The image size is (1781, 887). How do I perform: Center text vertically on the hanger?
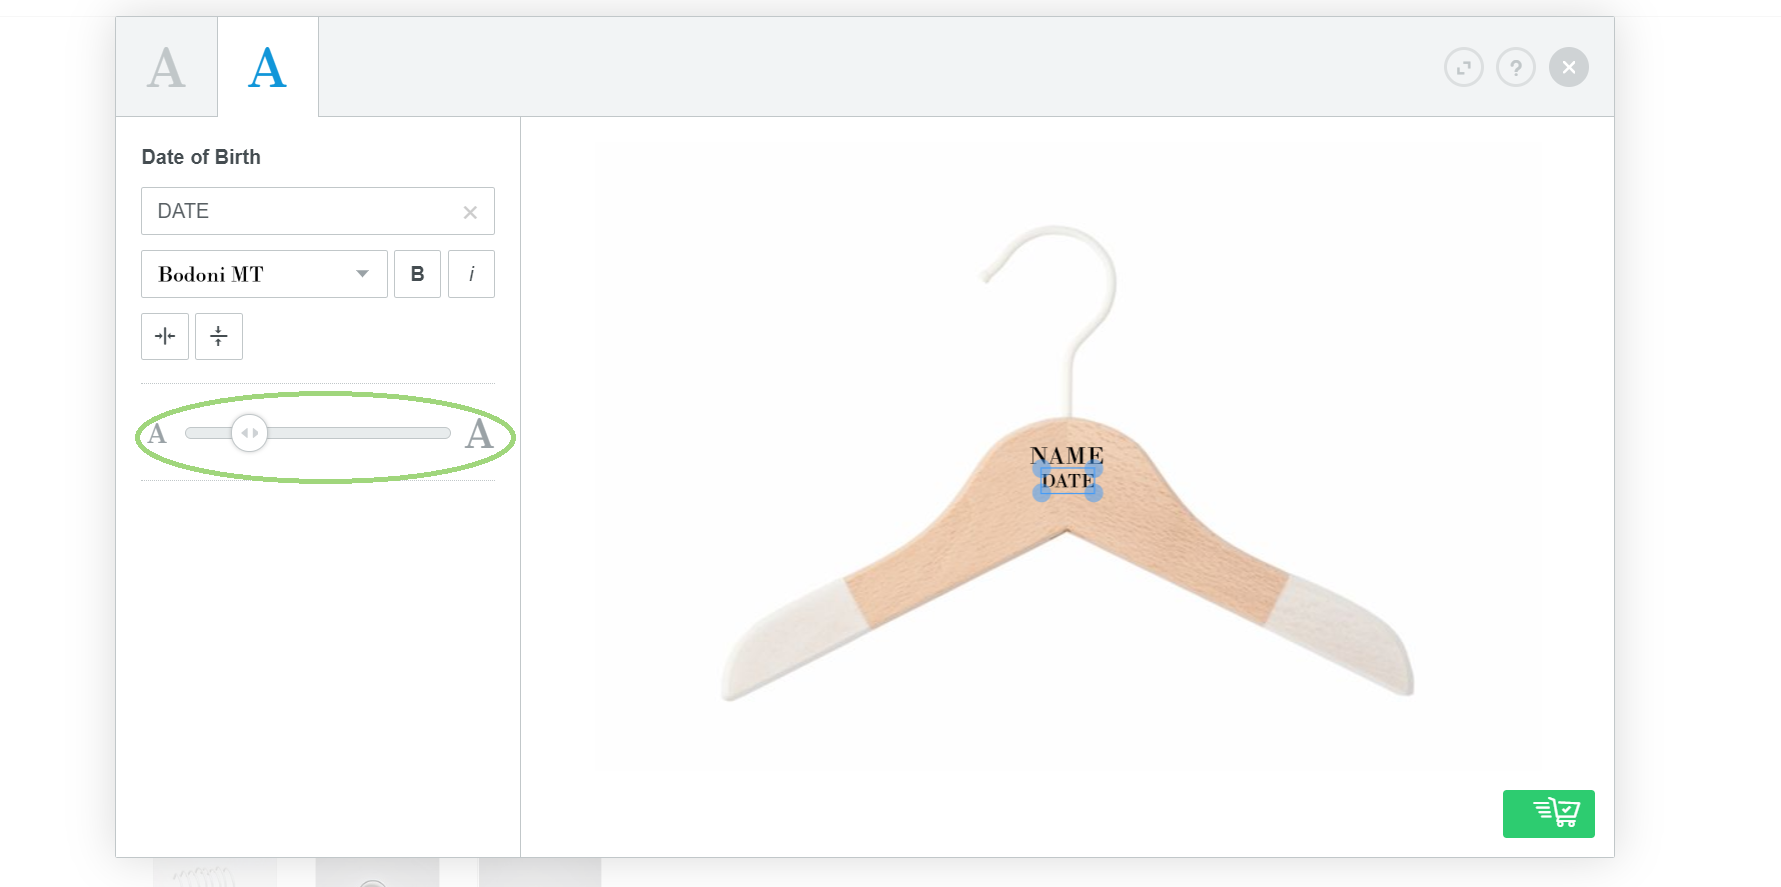(x=219, y=336)
